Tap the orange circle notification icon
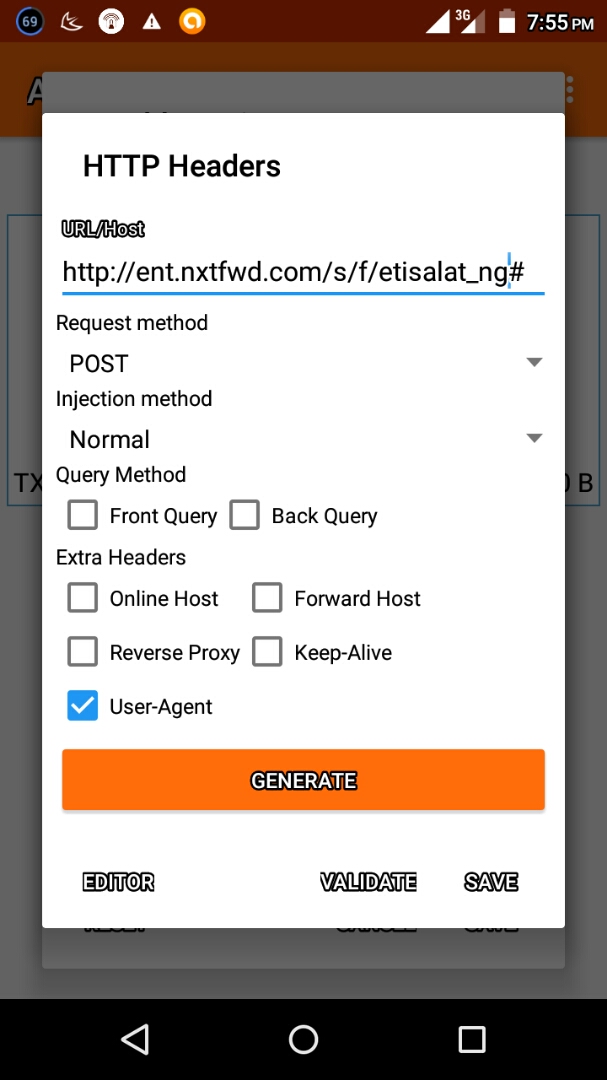Viewport: 607px width, 1080px height. (x=192, y=21)
